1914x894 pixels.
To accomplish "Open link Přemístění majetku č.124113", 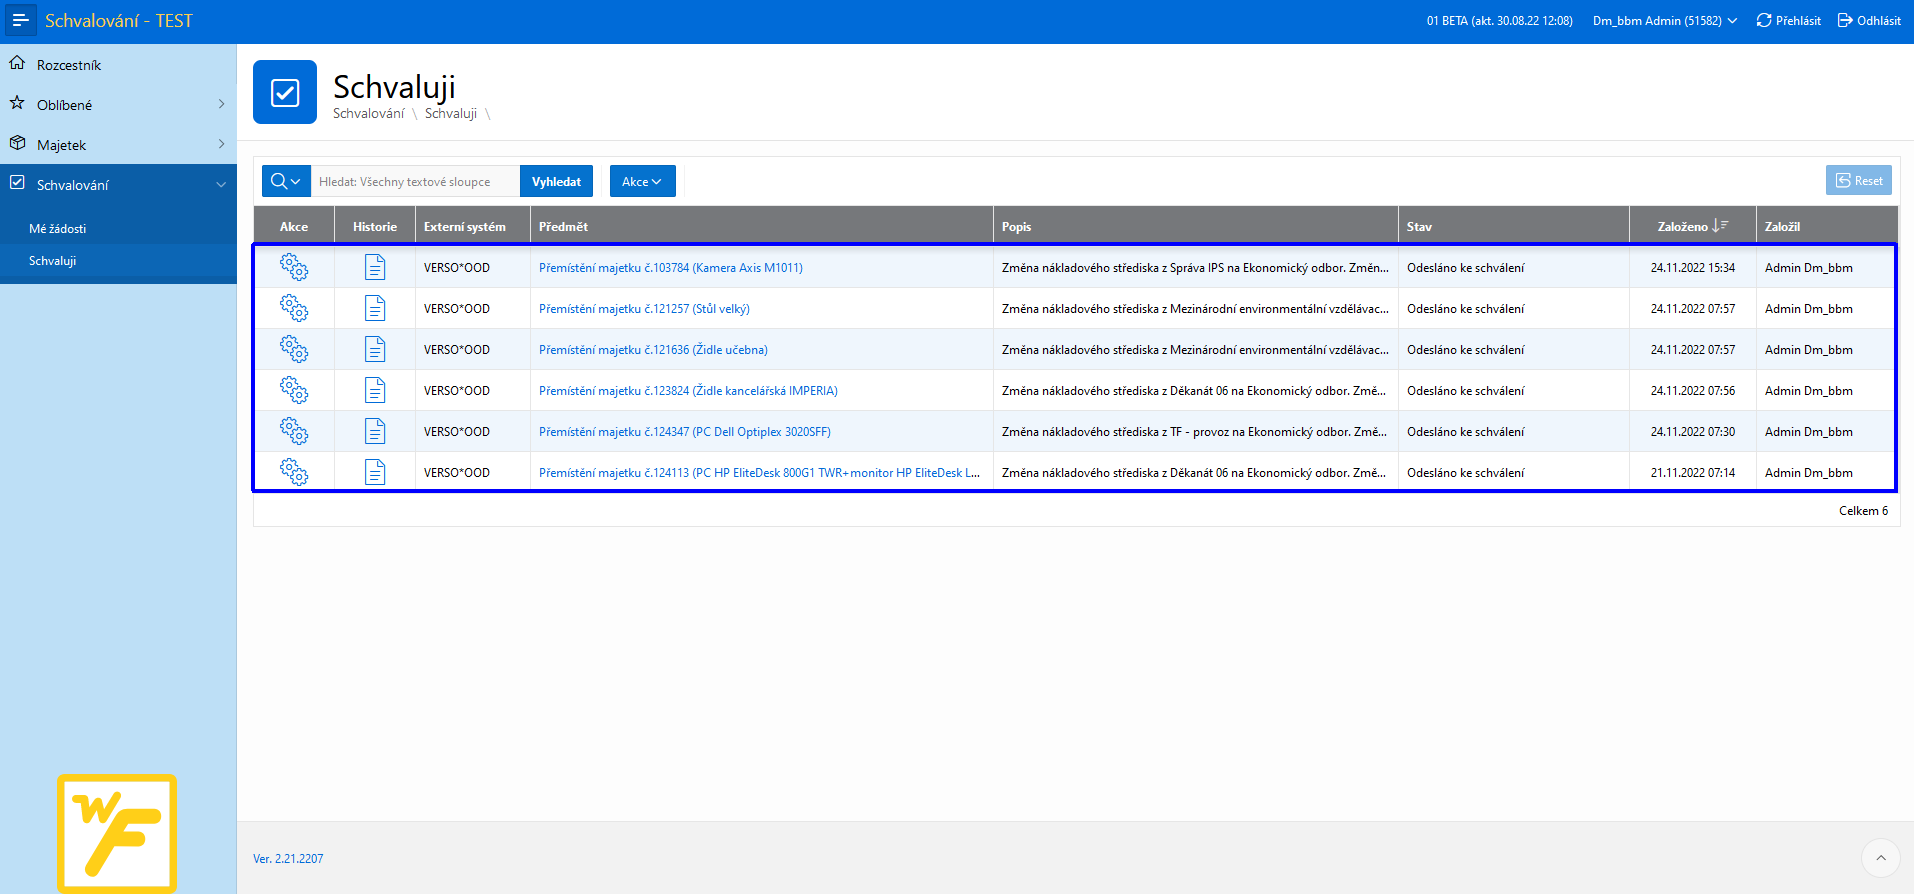I will pos(759,472).
